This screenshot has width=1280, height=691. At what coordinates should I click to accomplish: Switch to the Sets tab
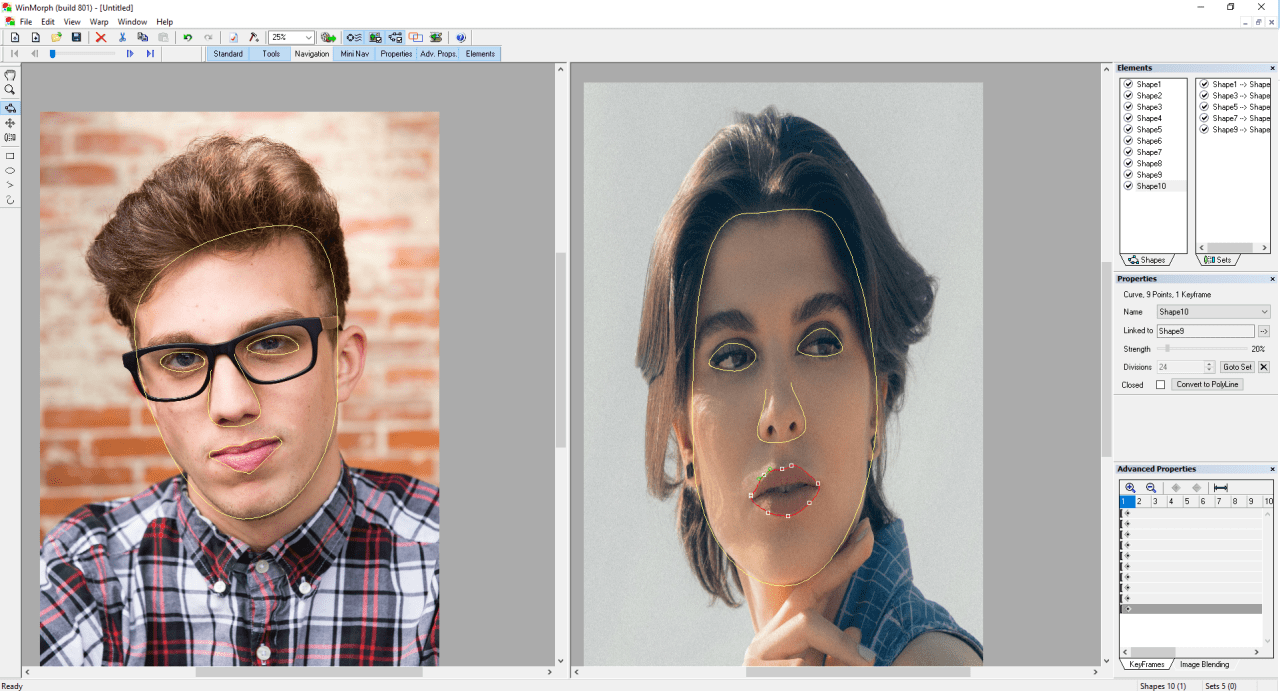(x=1217, y=260)
